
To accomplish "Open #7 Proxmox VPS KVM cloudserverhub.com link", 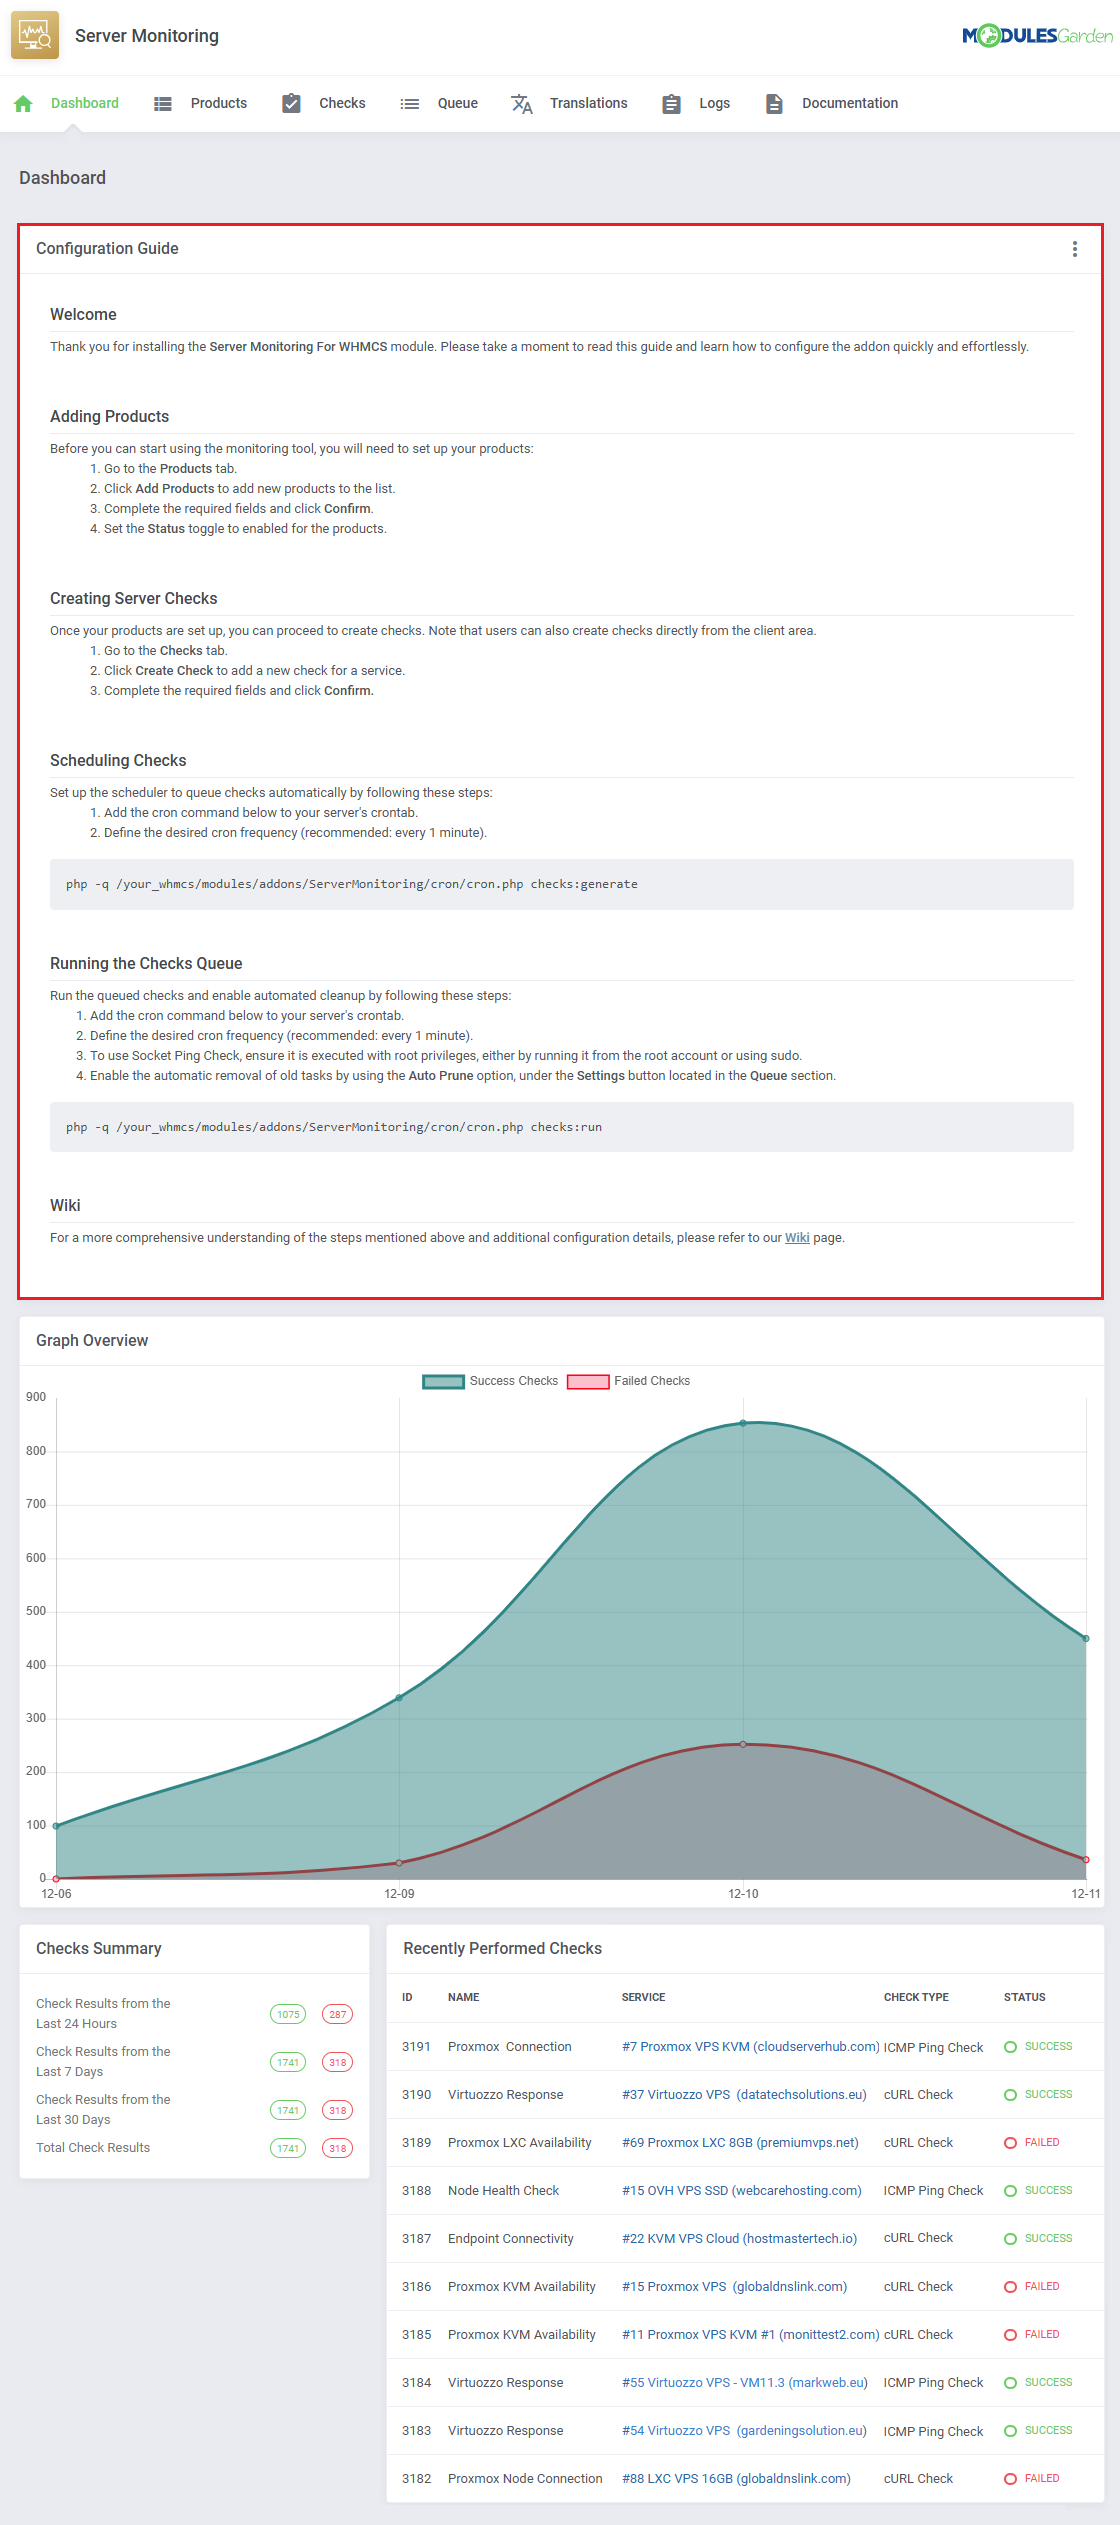I will click(751, 2046).
